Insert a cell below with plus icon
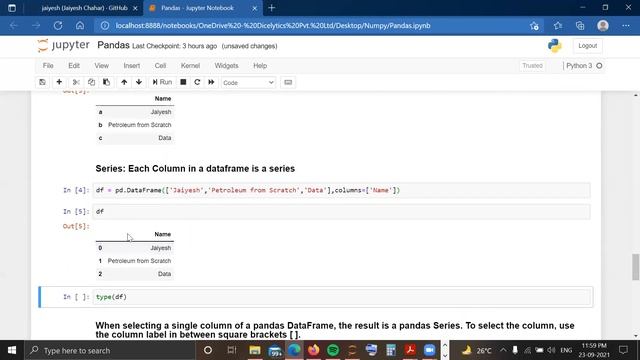The width and height of the screenshot is (640, 360). click(x=59, y=82)
